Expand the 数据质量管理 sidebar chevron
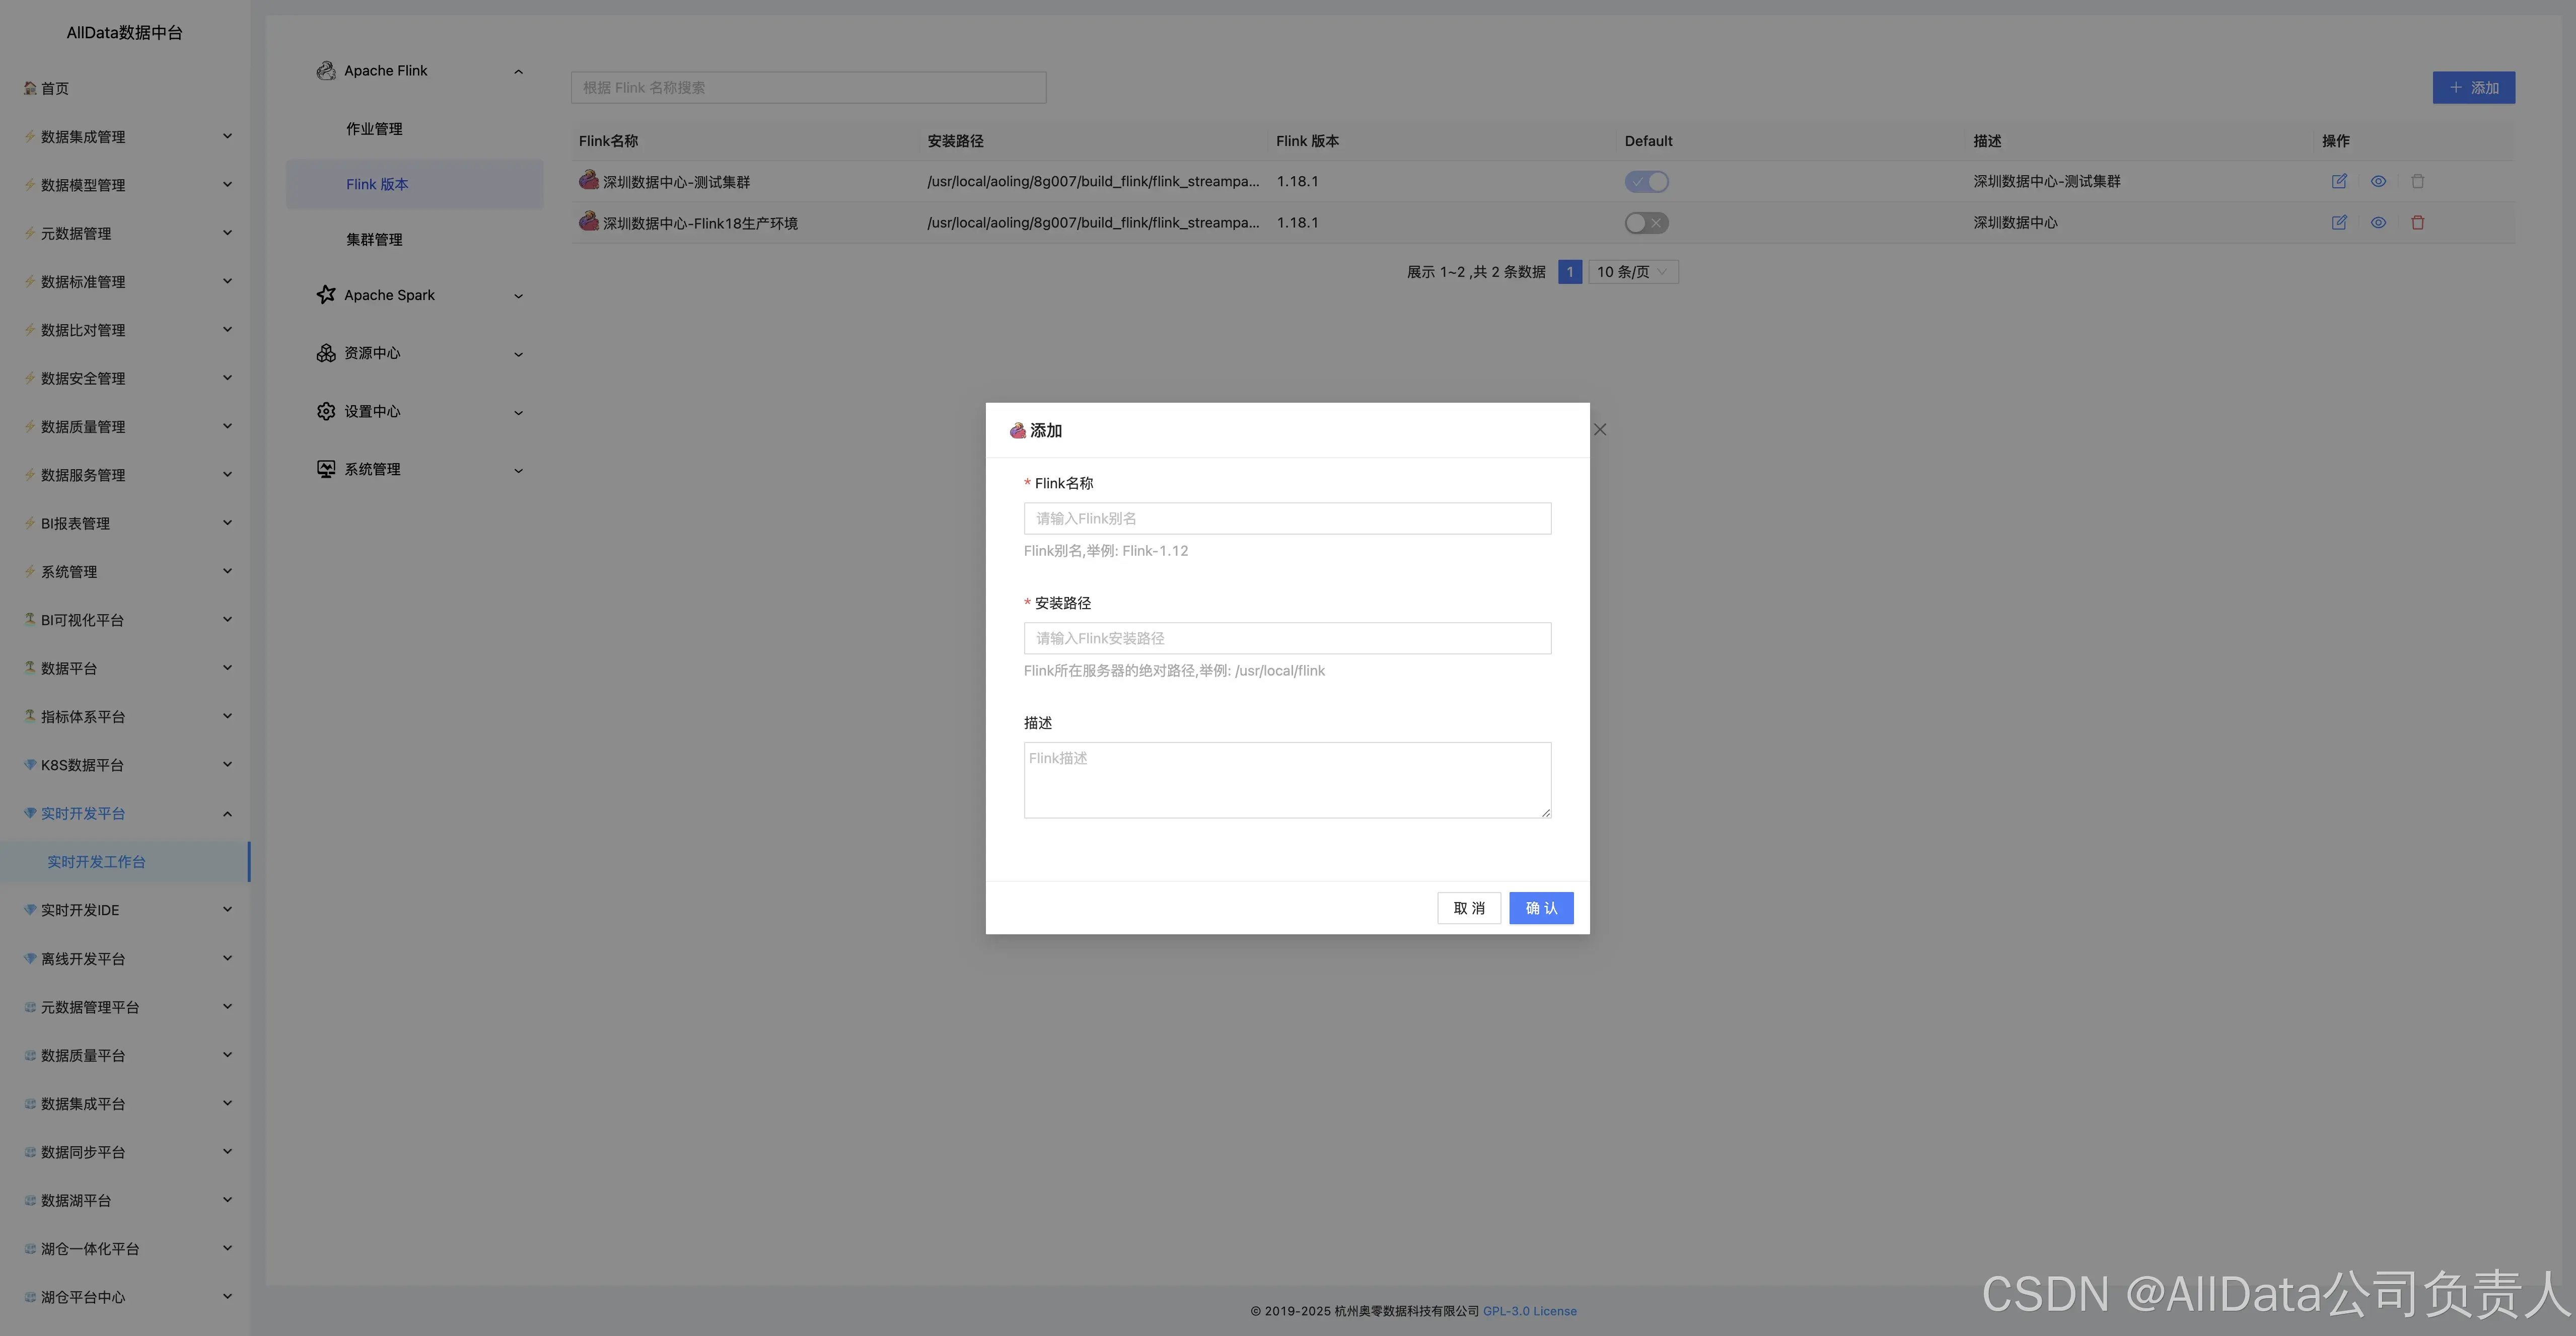Screen dimensions: 2576x1336 [x=227, y=426]
